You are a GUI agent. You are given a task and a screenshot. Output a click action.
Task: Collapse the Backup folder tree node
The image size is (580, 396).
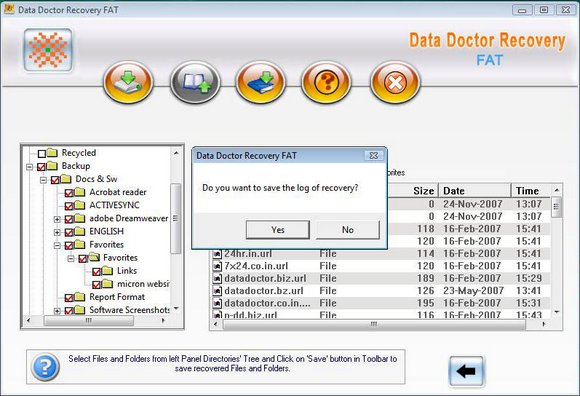coord(30,167)
